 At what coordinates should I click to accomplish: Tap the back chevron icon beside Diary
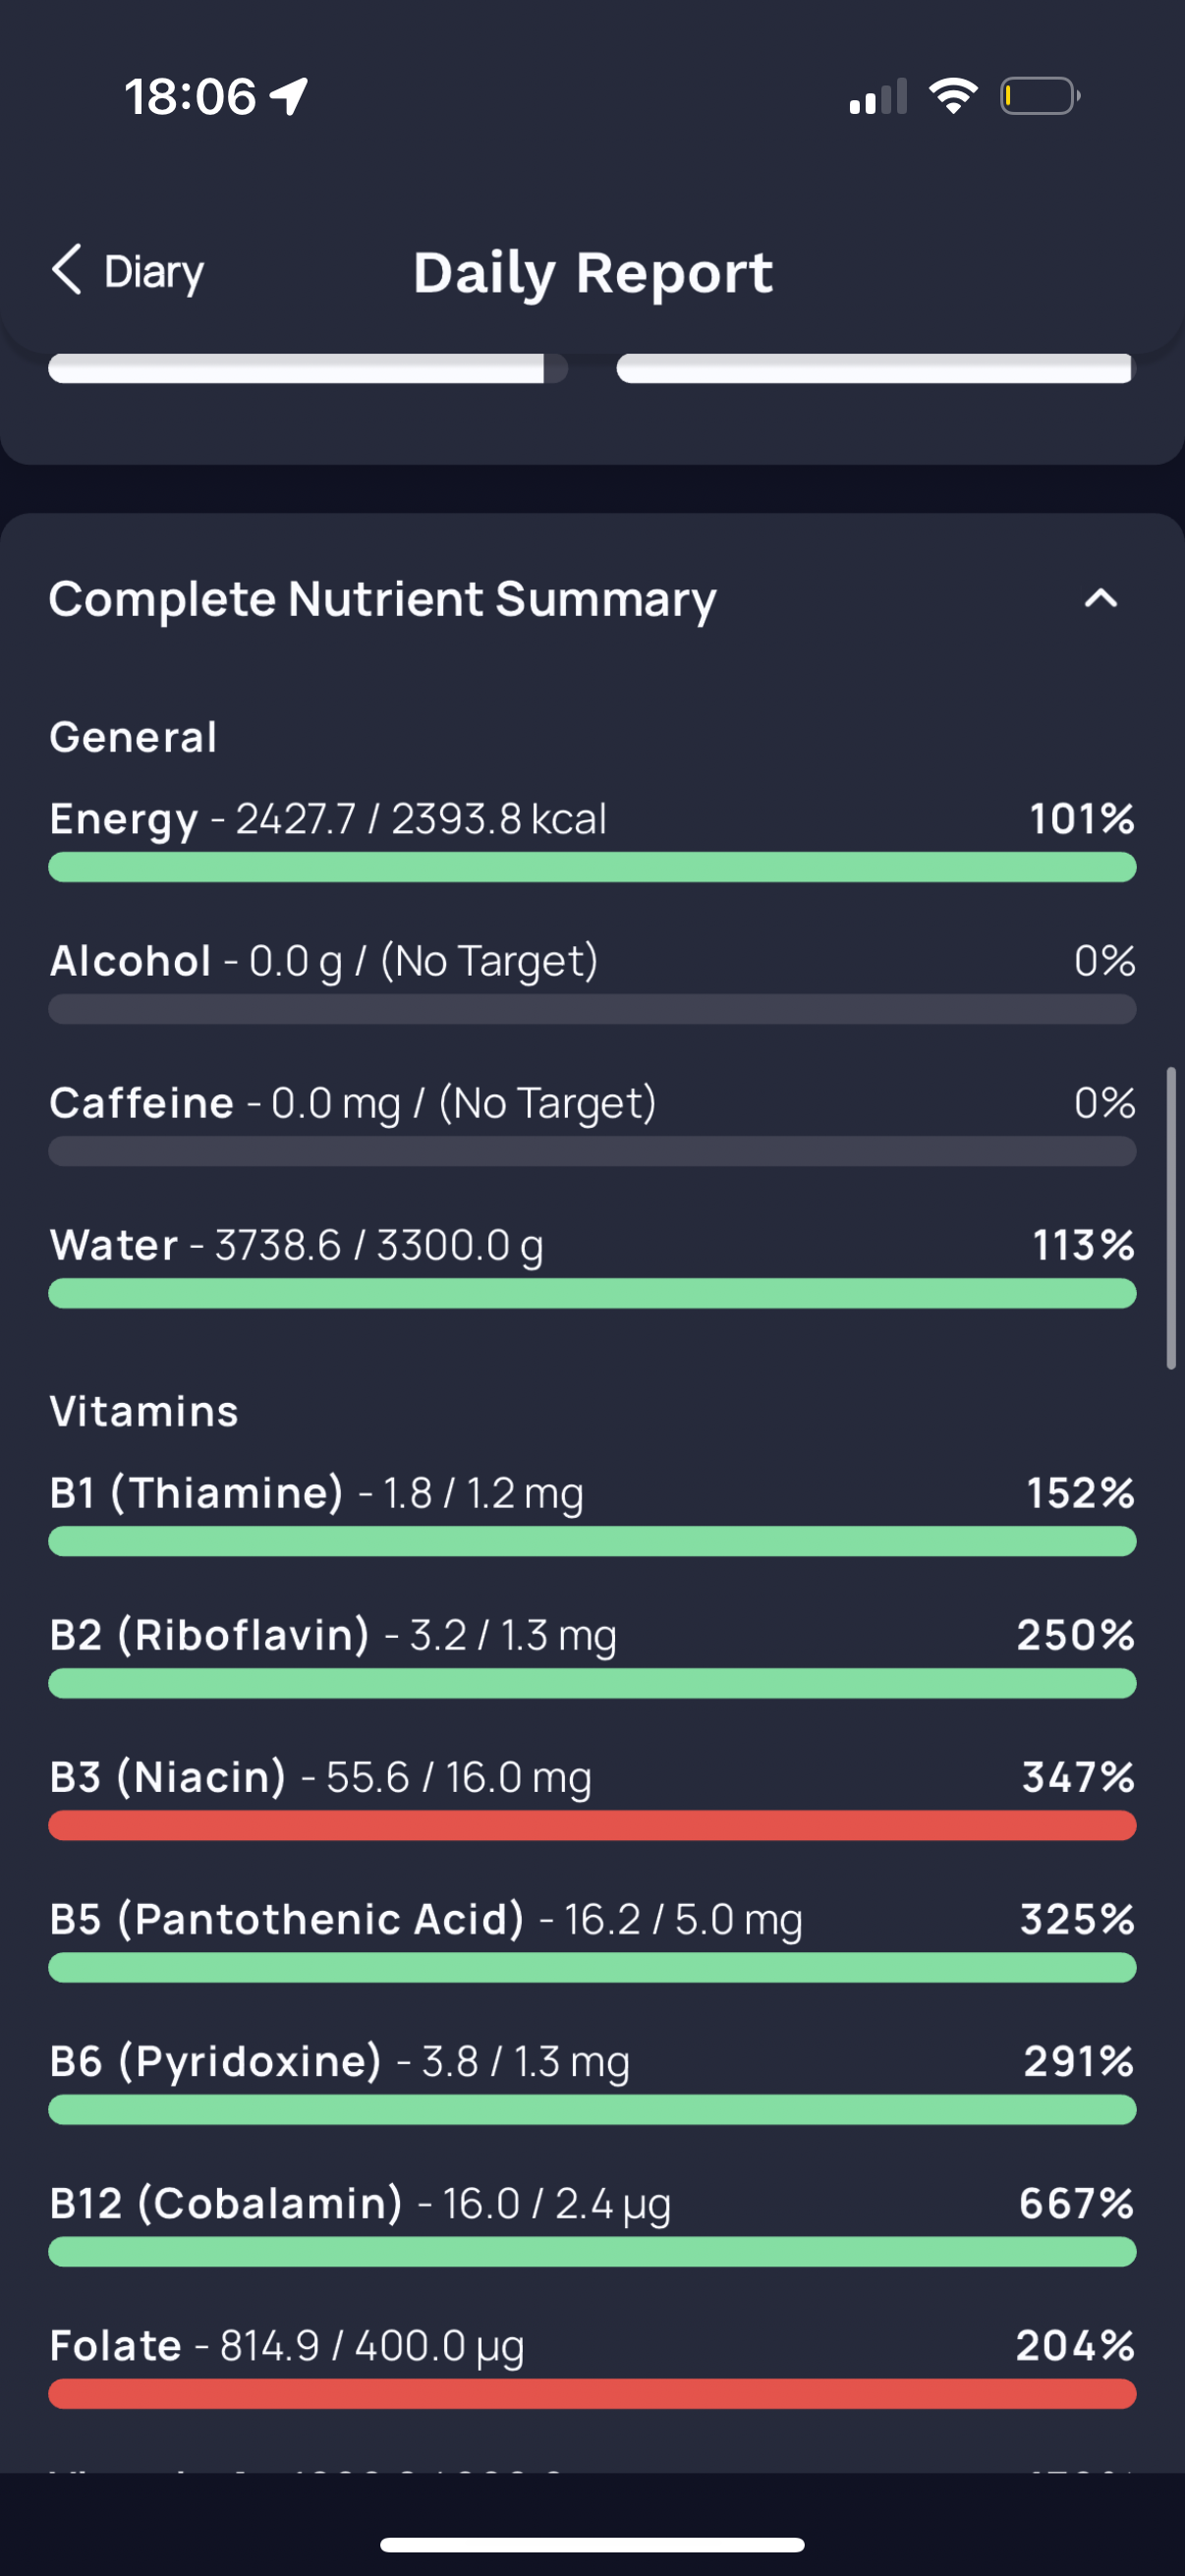point(67,270)
